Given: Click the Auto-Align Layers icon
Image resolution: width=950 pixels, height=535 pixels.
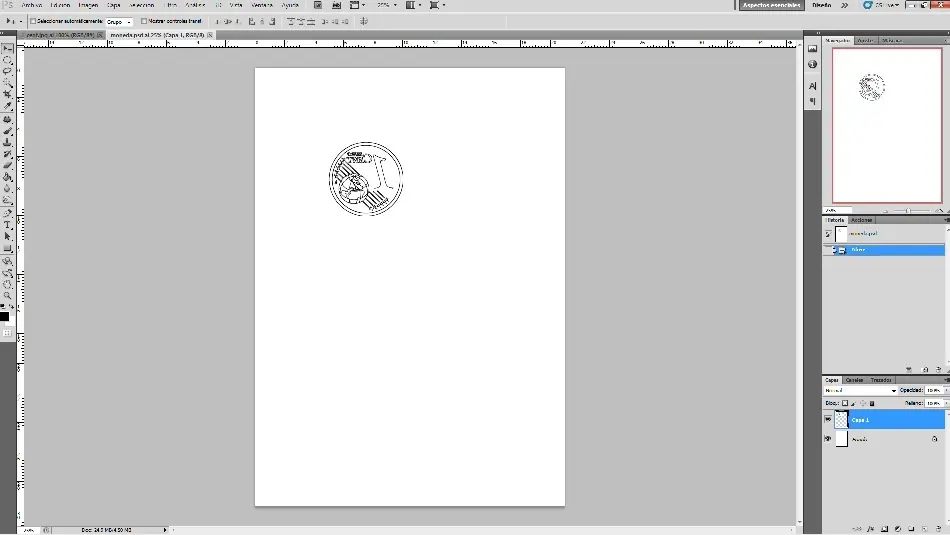Looking at the screenshot, I should (364, 21).
